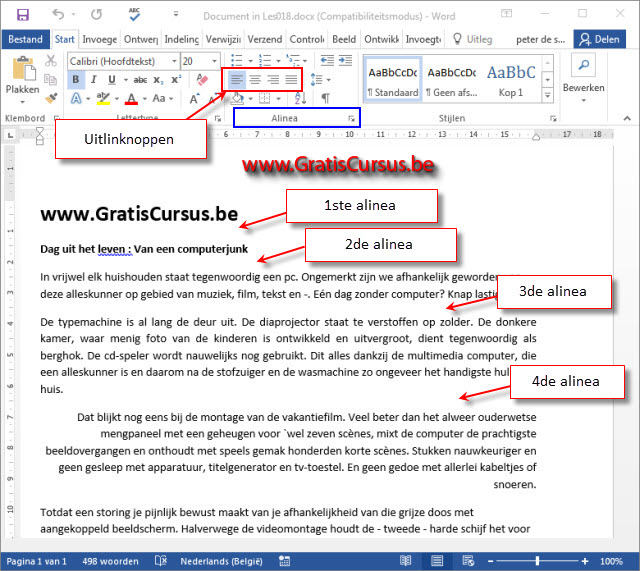Click the 498 woorden word count
The image size is (640, 571).
coord(110,561)
